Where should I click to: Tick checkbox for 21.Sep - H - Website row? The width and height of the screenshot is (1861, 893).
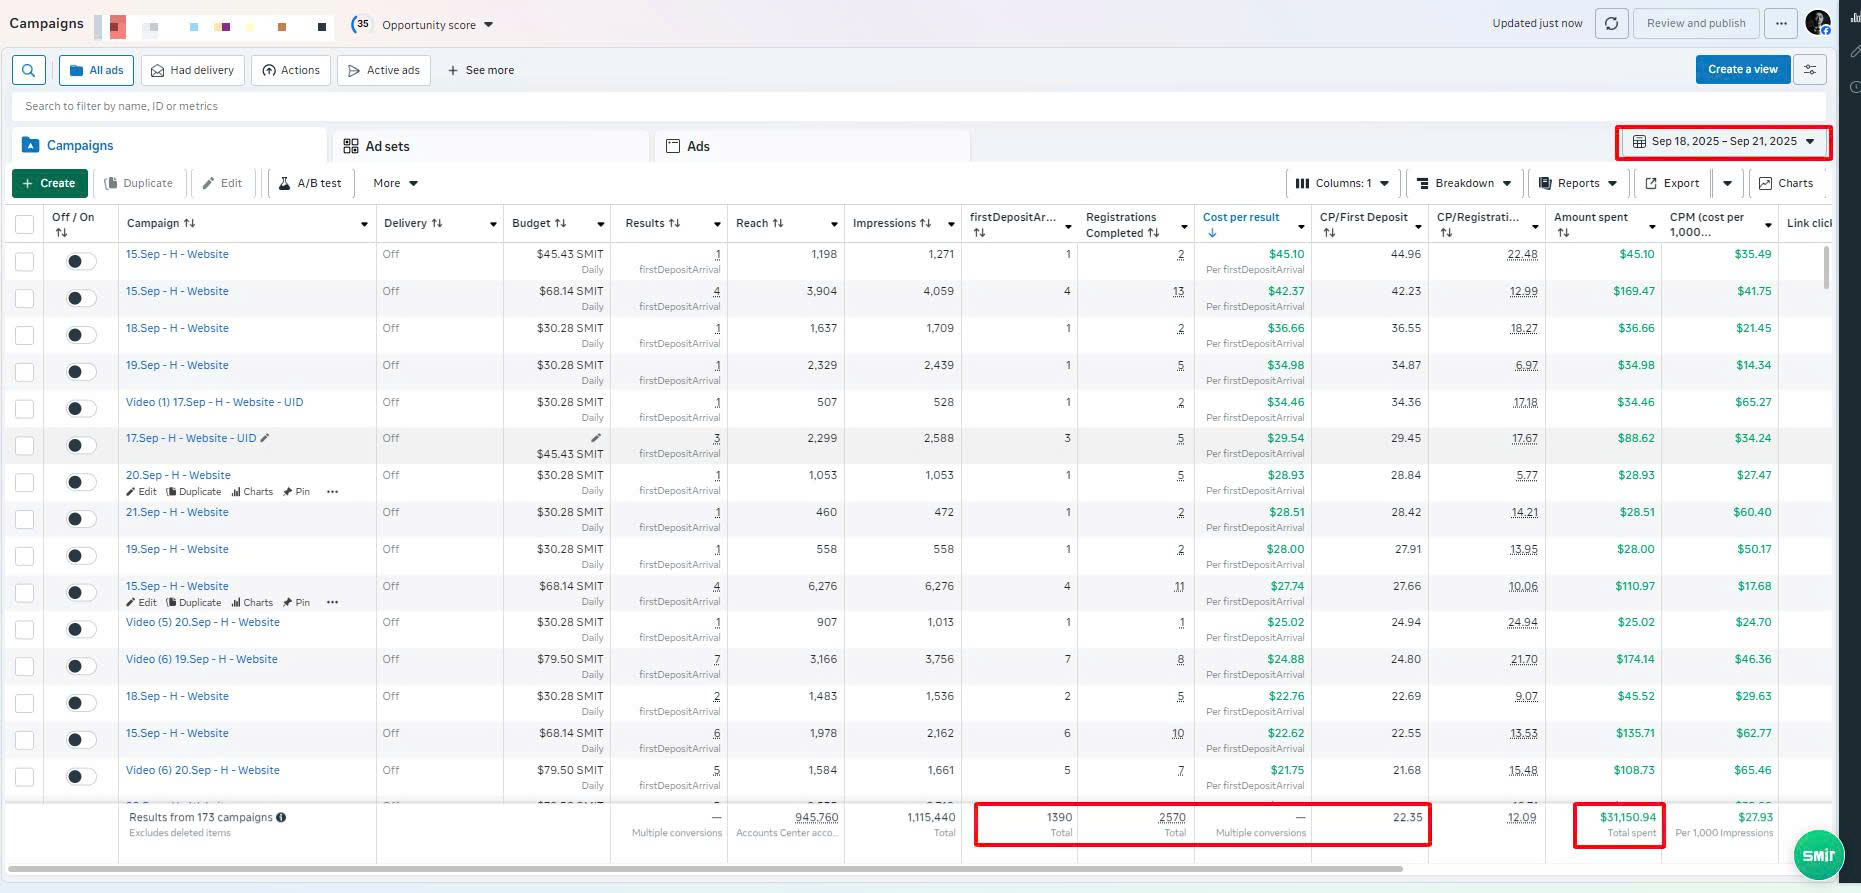click(25, 519)
